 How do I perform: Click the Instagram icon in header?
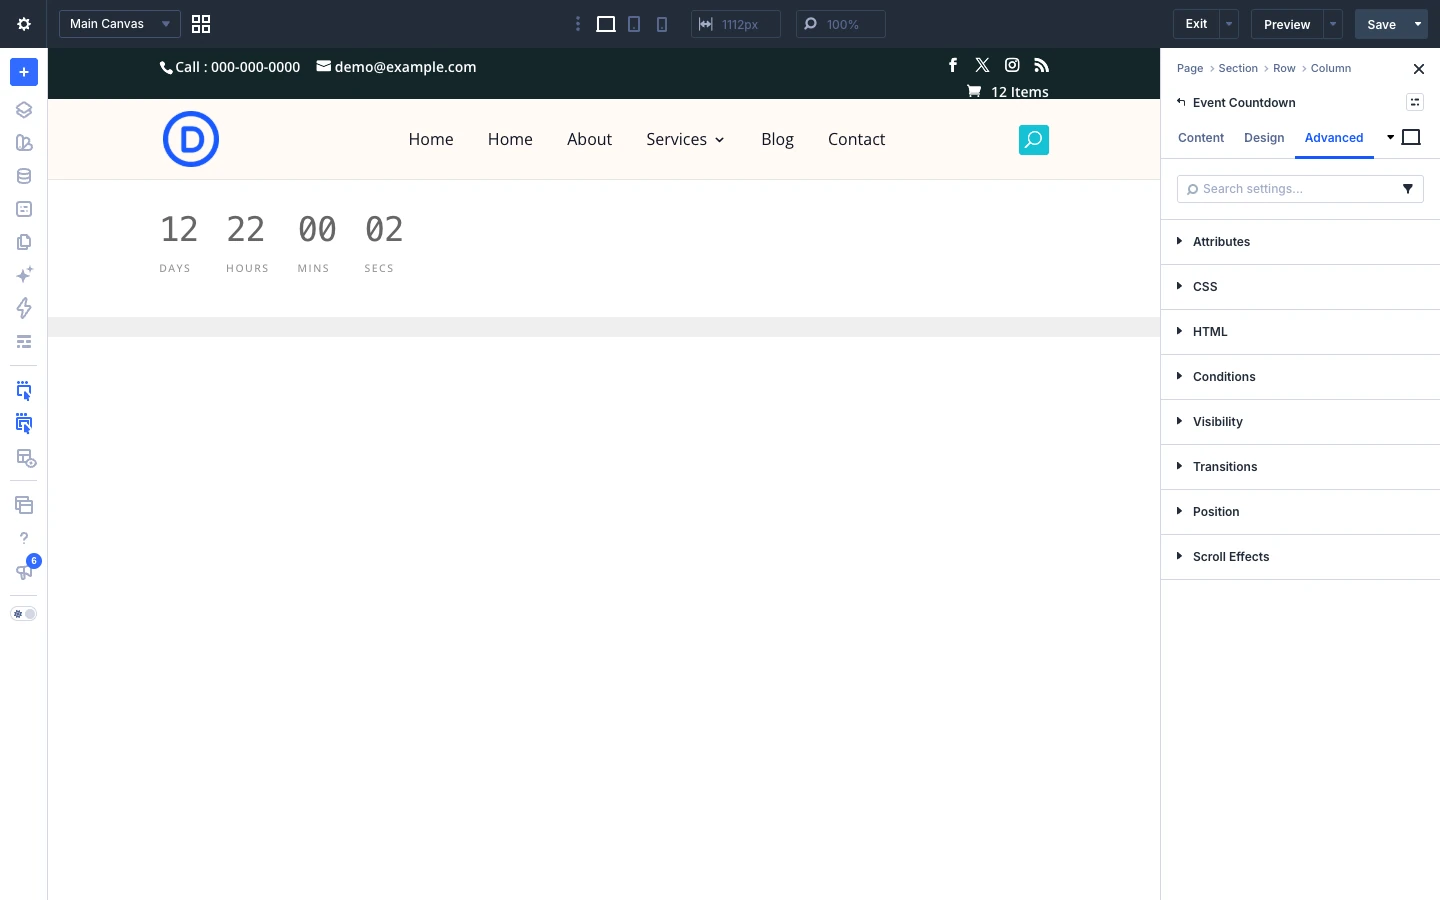(x=1012, y=65)
